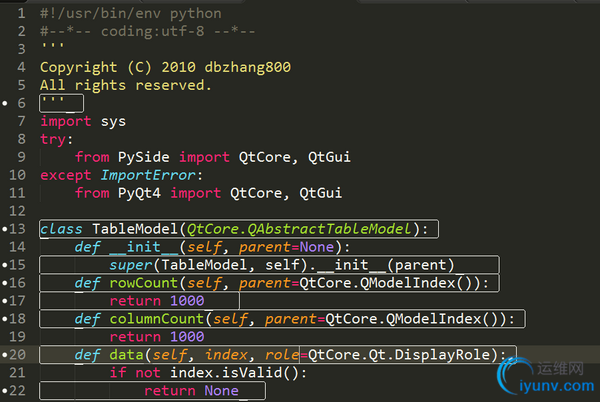Click 'index.isValid()' on line 21
This screenshot has width=600, height=402.
(234, 373)
